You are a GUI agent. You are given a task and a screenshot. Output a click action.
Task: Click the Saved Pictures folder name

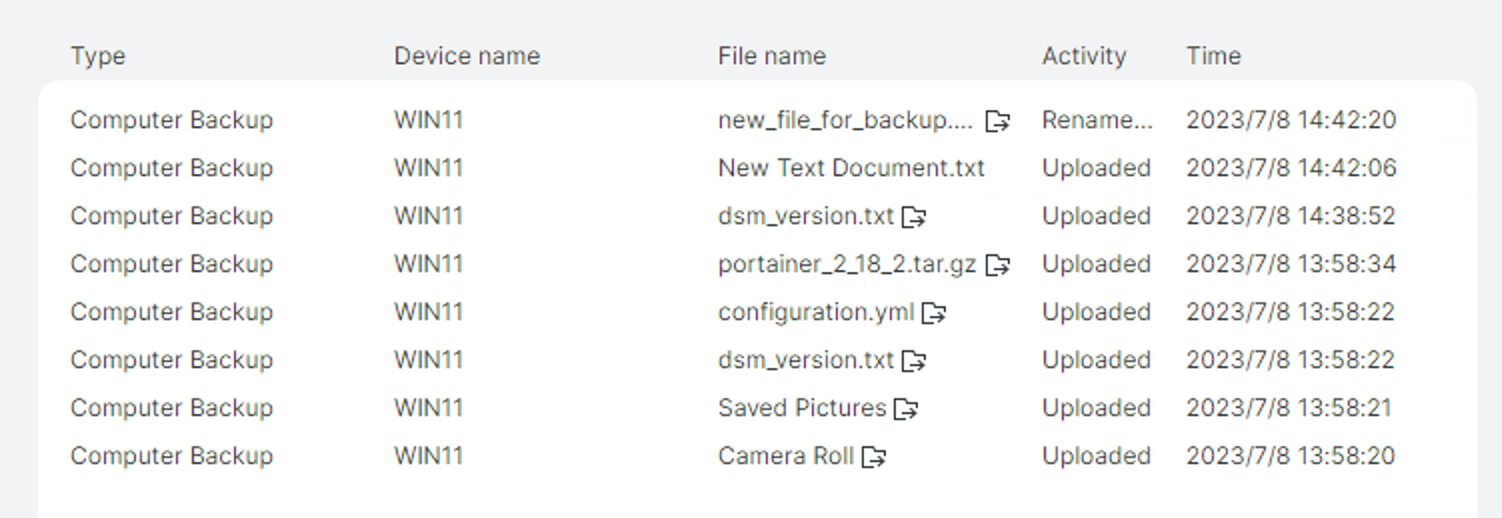pyautogui.click(x=802, y=408)
